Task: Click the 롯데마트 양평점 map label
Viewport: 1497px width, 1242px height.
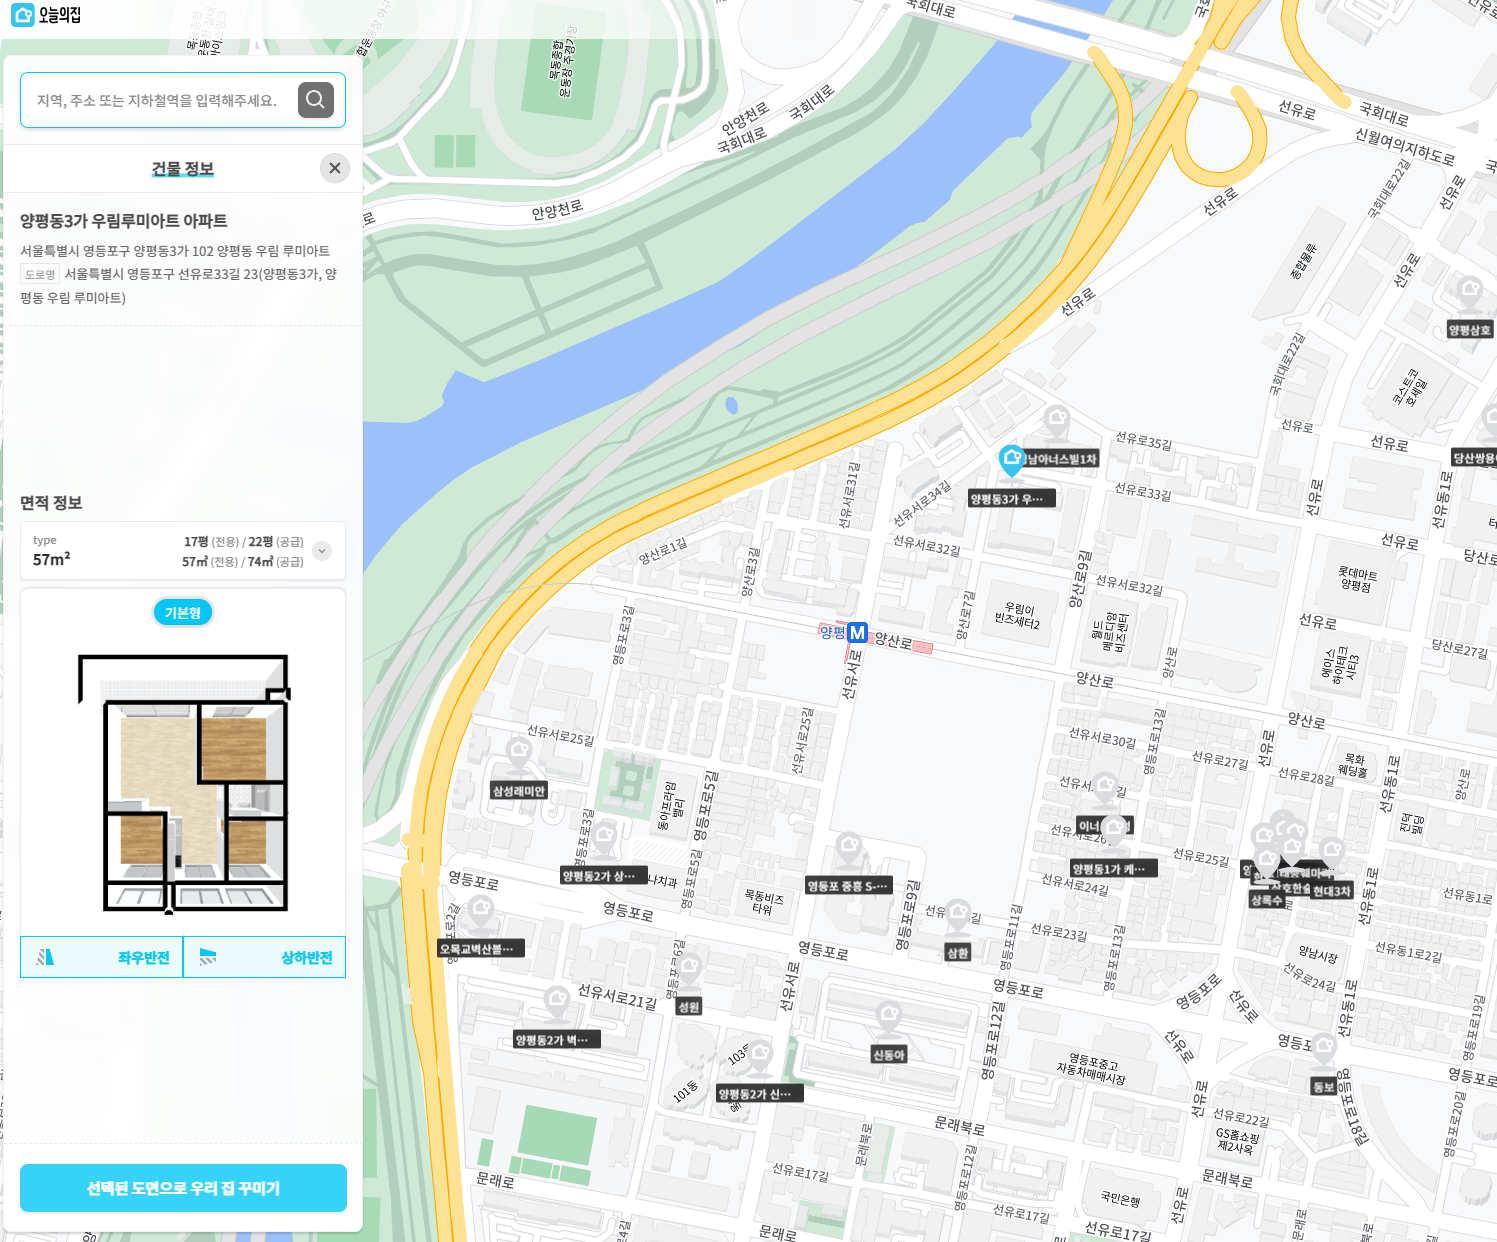Action: [x=1357, y=580]
